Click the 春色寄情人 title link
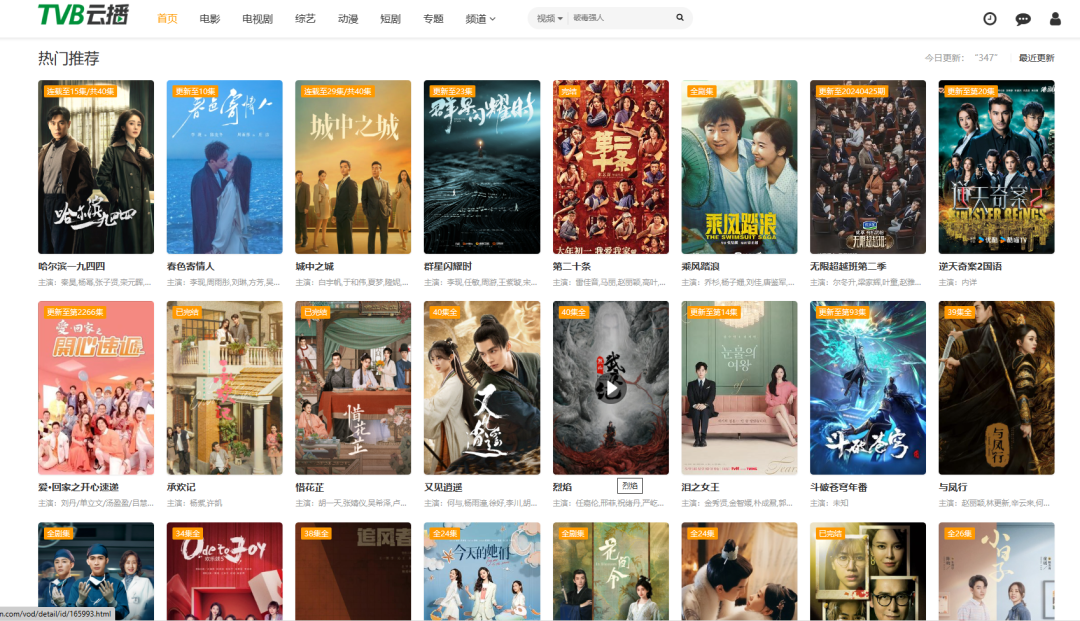The image size is (1080, 621). [x=191, y=266]
